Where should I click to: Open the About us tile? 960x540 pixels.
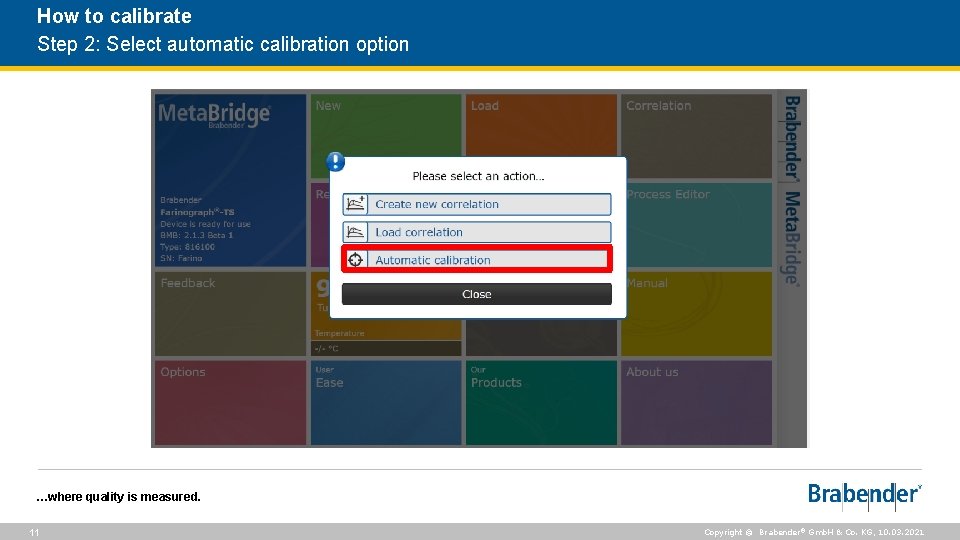[696, 402]
